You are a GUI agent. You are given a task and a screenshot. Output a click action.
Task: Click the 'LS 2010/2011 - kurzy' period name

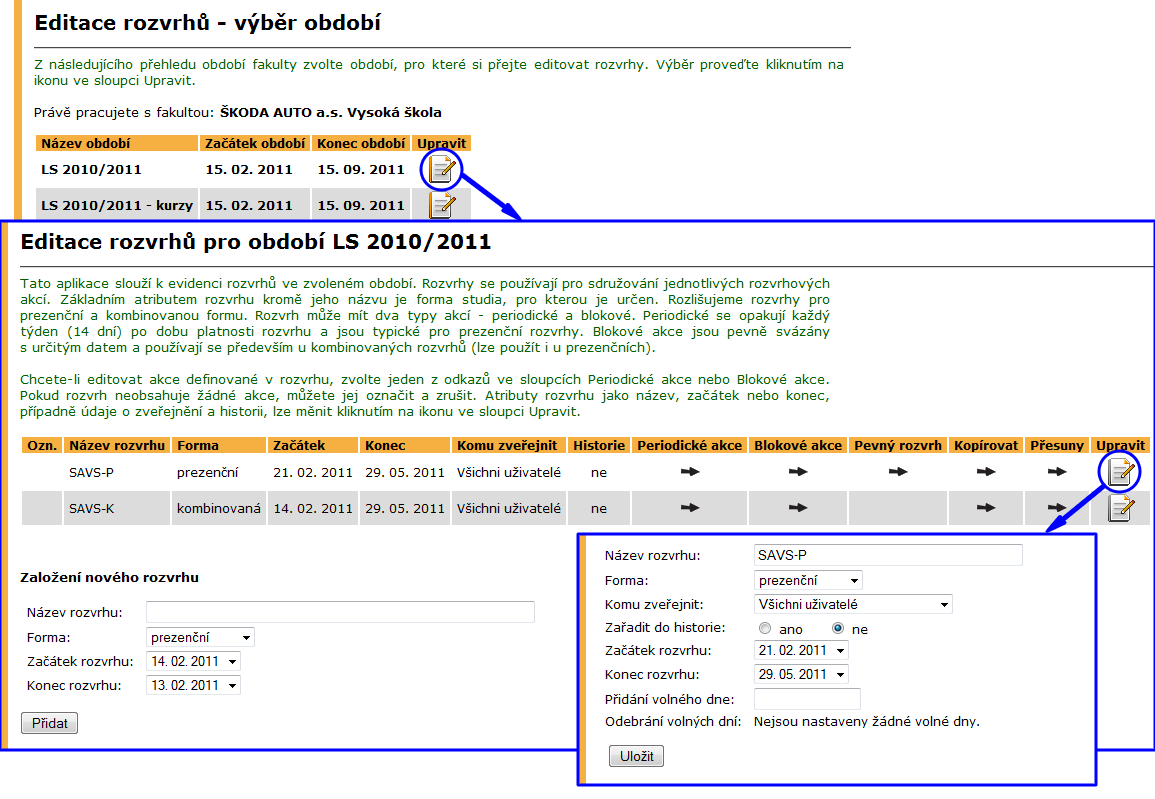(117, 205)
